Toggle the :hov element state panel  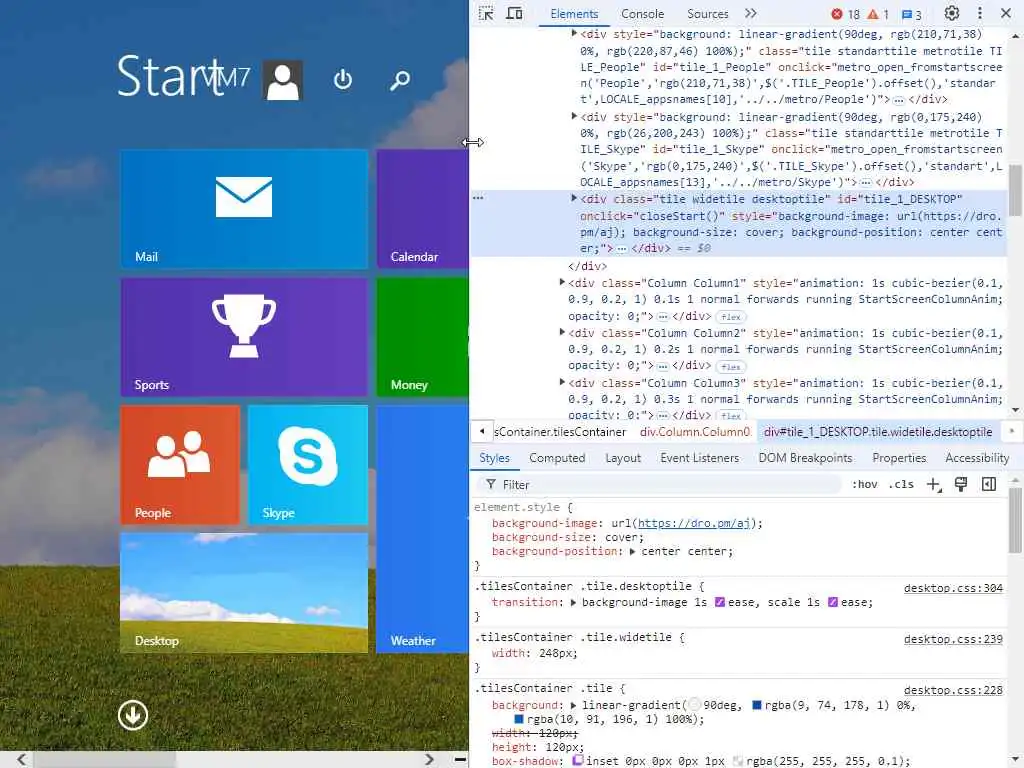coord(865,485)
